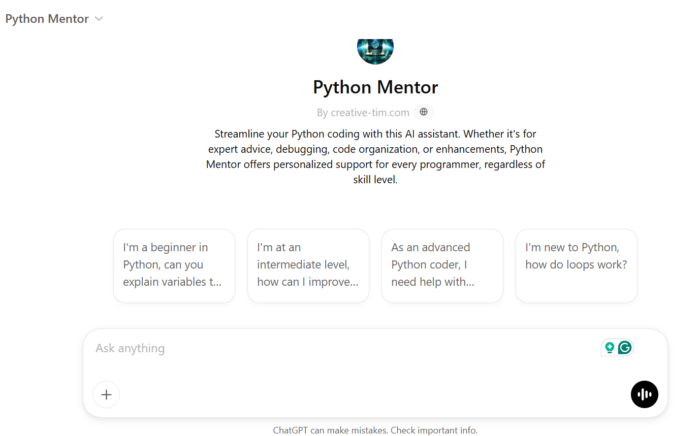Click the plus attach button

pos(106,394)
